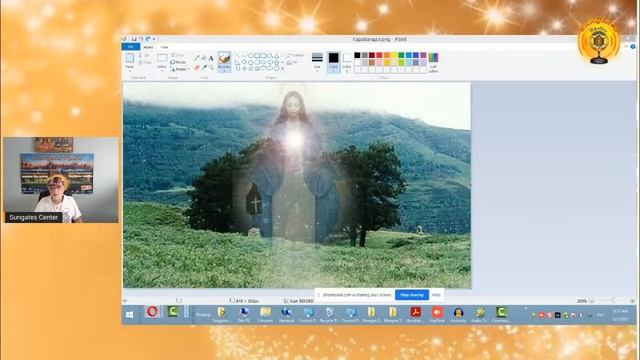This screenshot has height=360, width=640.
Task: Click the Save icon in Quick Access Toolbar
Action: coord(133,39)
